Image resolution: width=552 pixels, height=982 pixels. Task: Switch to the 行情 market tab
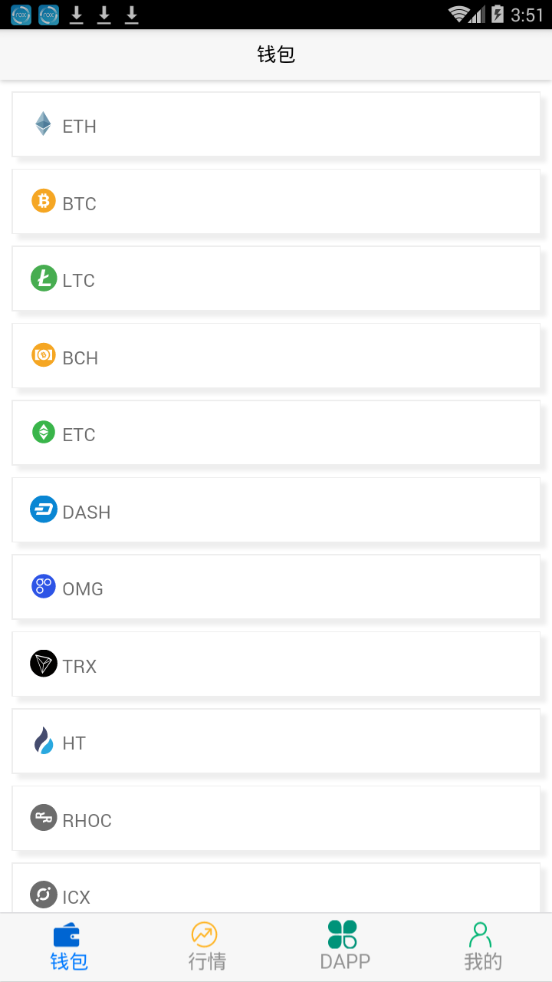pyautogui.click(x=207, y=946)
